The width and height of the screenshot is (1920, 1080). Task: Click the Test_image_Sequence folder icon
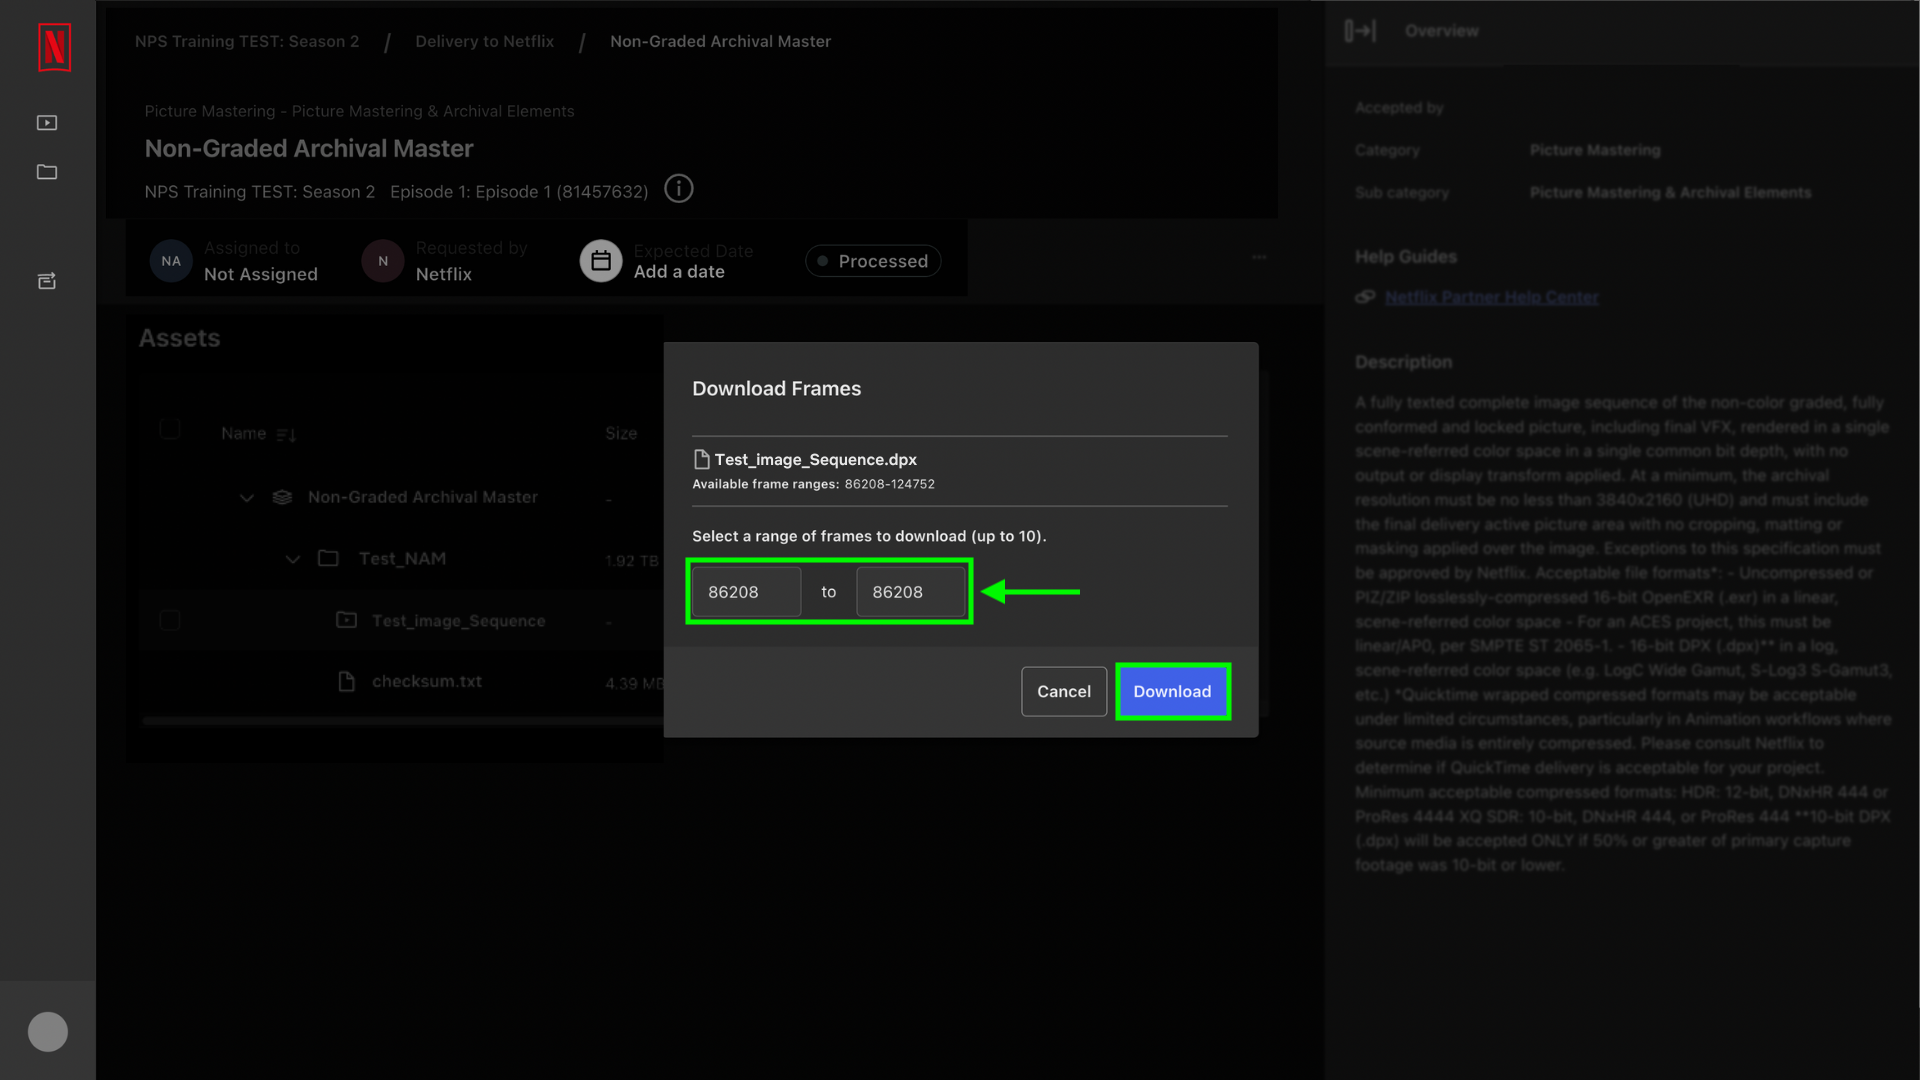coord(346,620)
